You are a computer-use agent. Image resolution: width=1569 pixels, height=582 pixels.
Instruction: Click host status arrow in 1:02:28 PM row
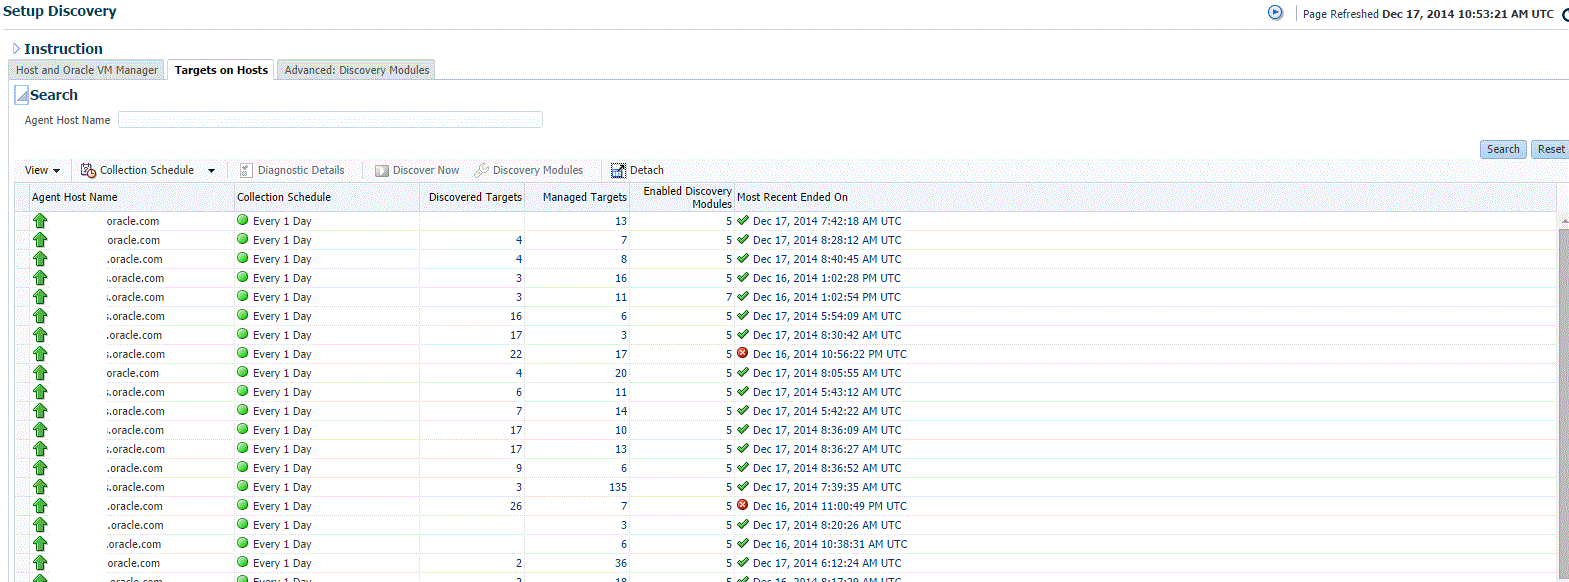click(x=40, y=278)
